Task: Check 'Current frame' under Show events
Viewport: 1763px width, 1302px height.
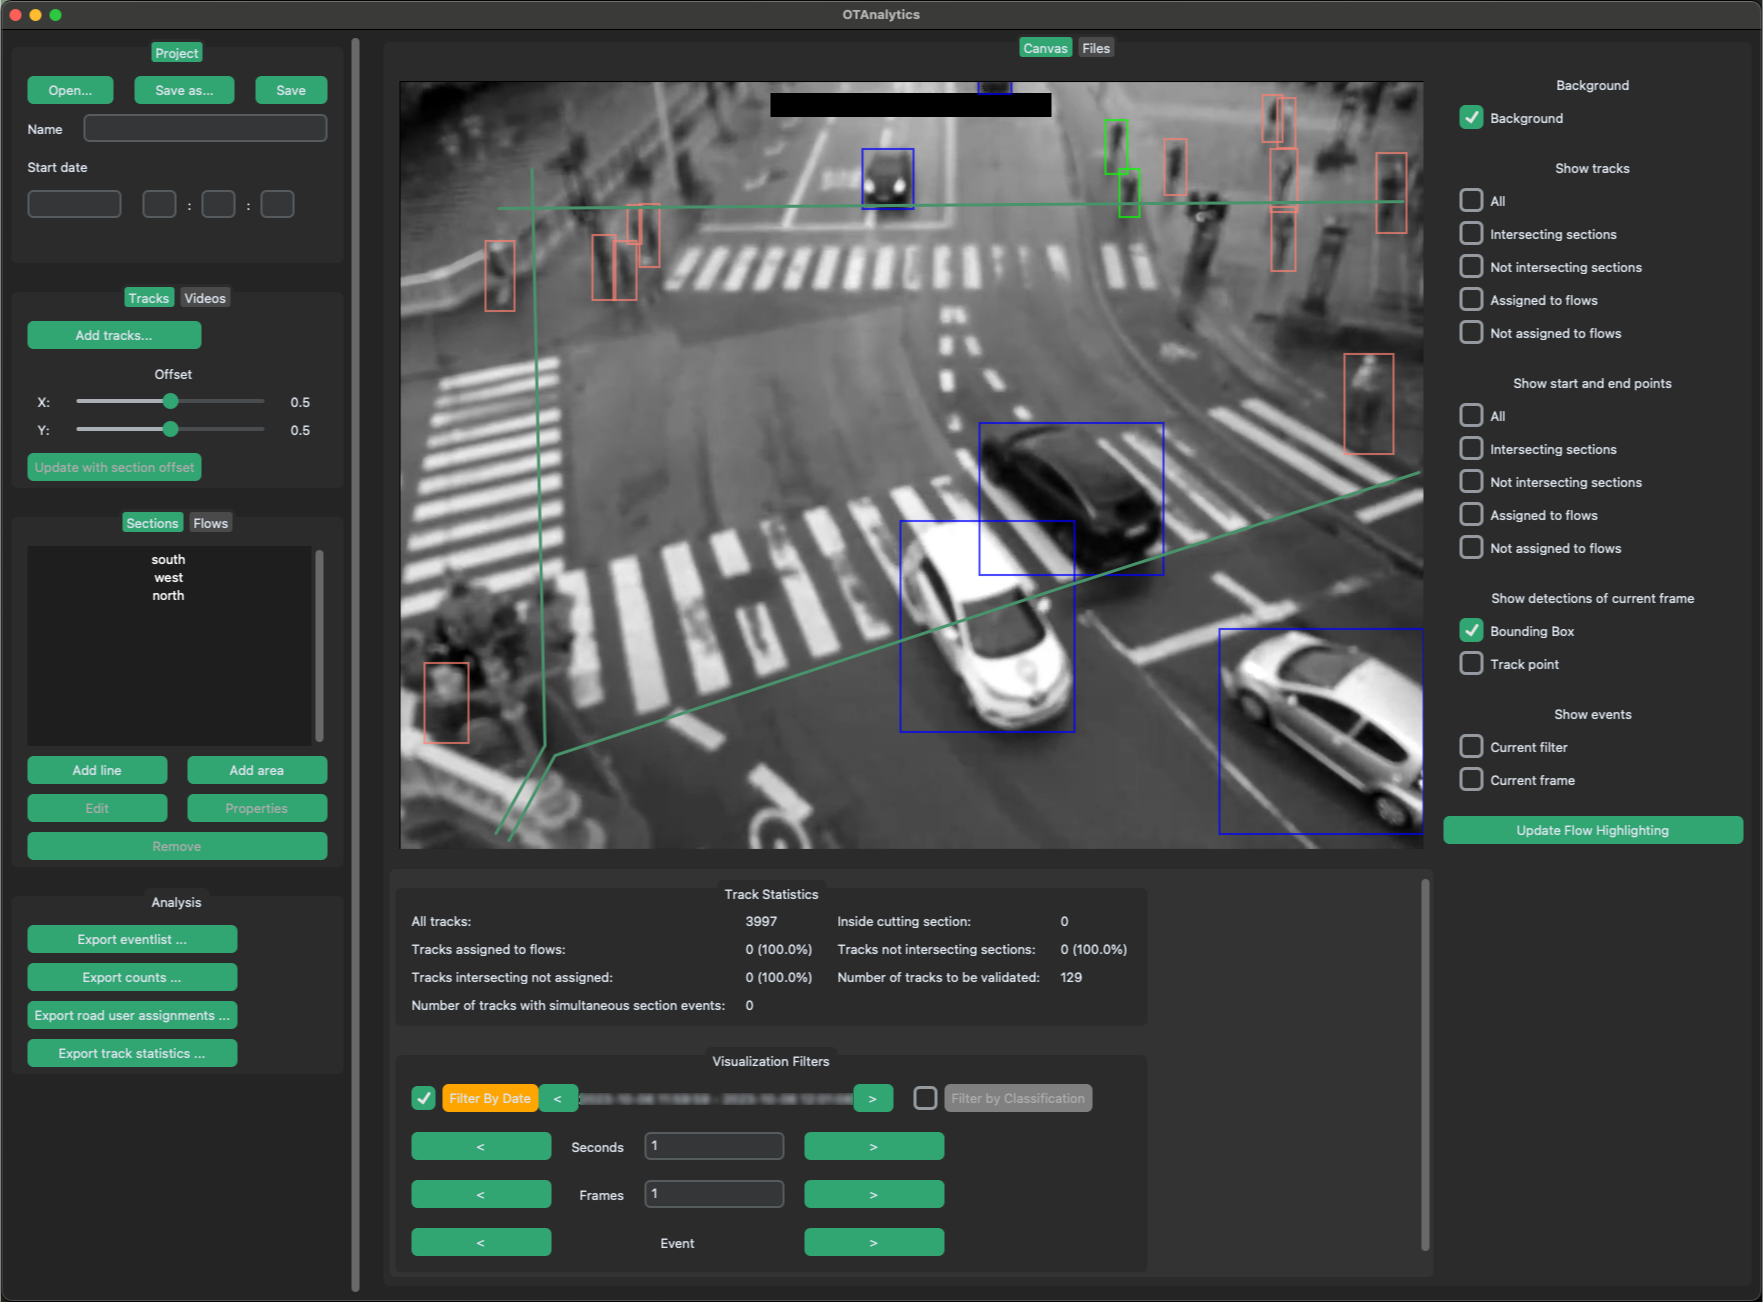Action: tap(1471, 779)
